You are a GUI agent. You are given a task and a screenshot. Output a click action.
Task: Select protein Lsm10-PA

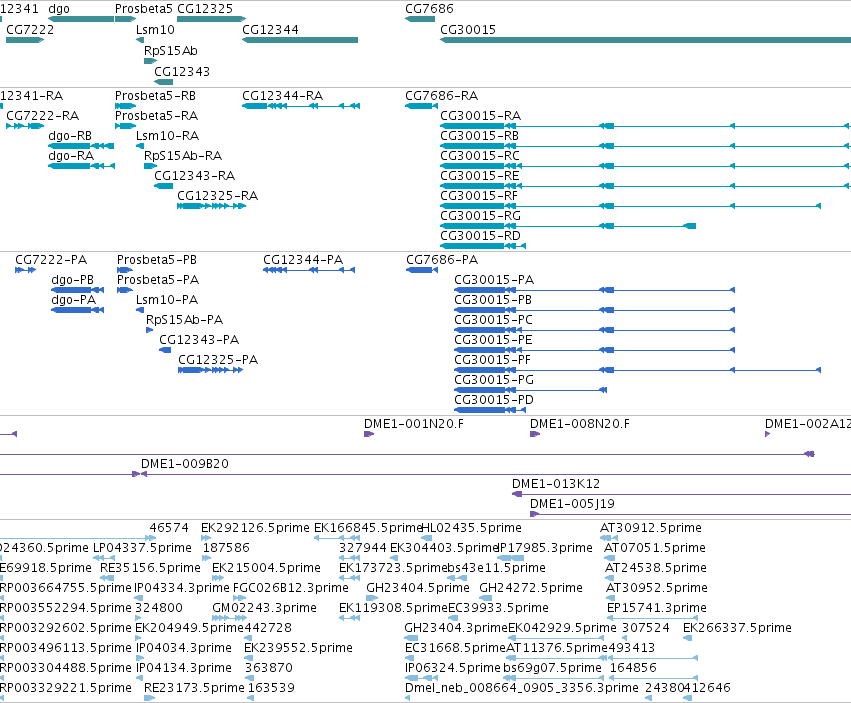coord(167,300)
